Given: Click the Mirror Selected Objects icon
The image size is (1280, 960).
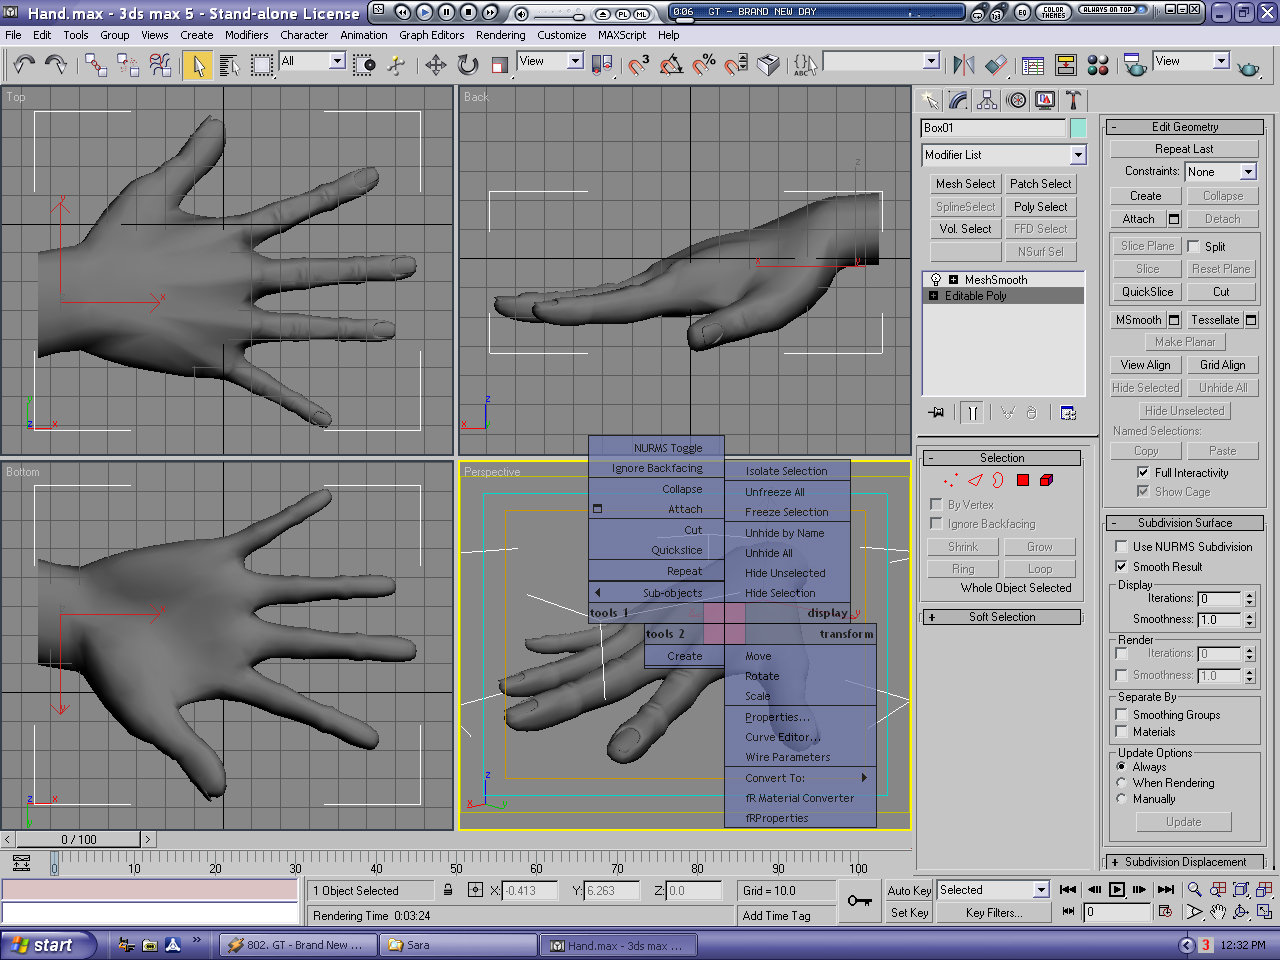Looking at the screenshot, I should click(964, 65).
